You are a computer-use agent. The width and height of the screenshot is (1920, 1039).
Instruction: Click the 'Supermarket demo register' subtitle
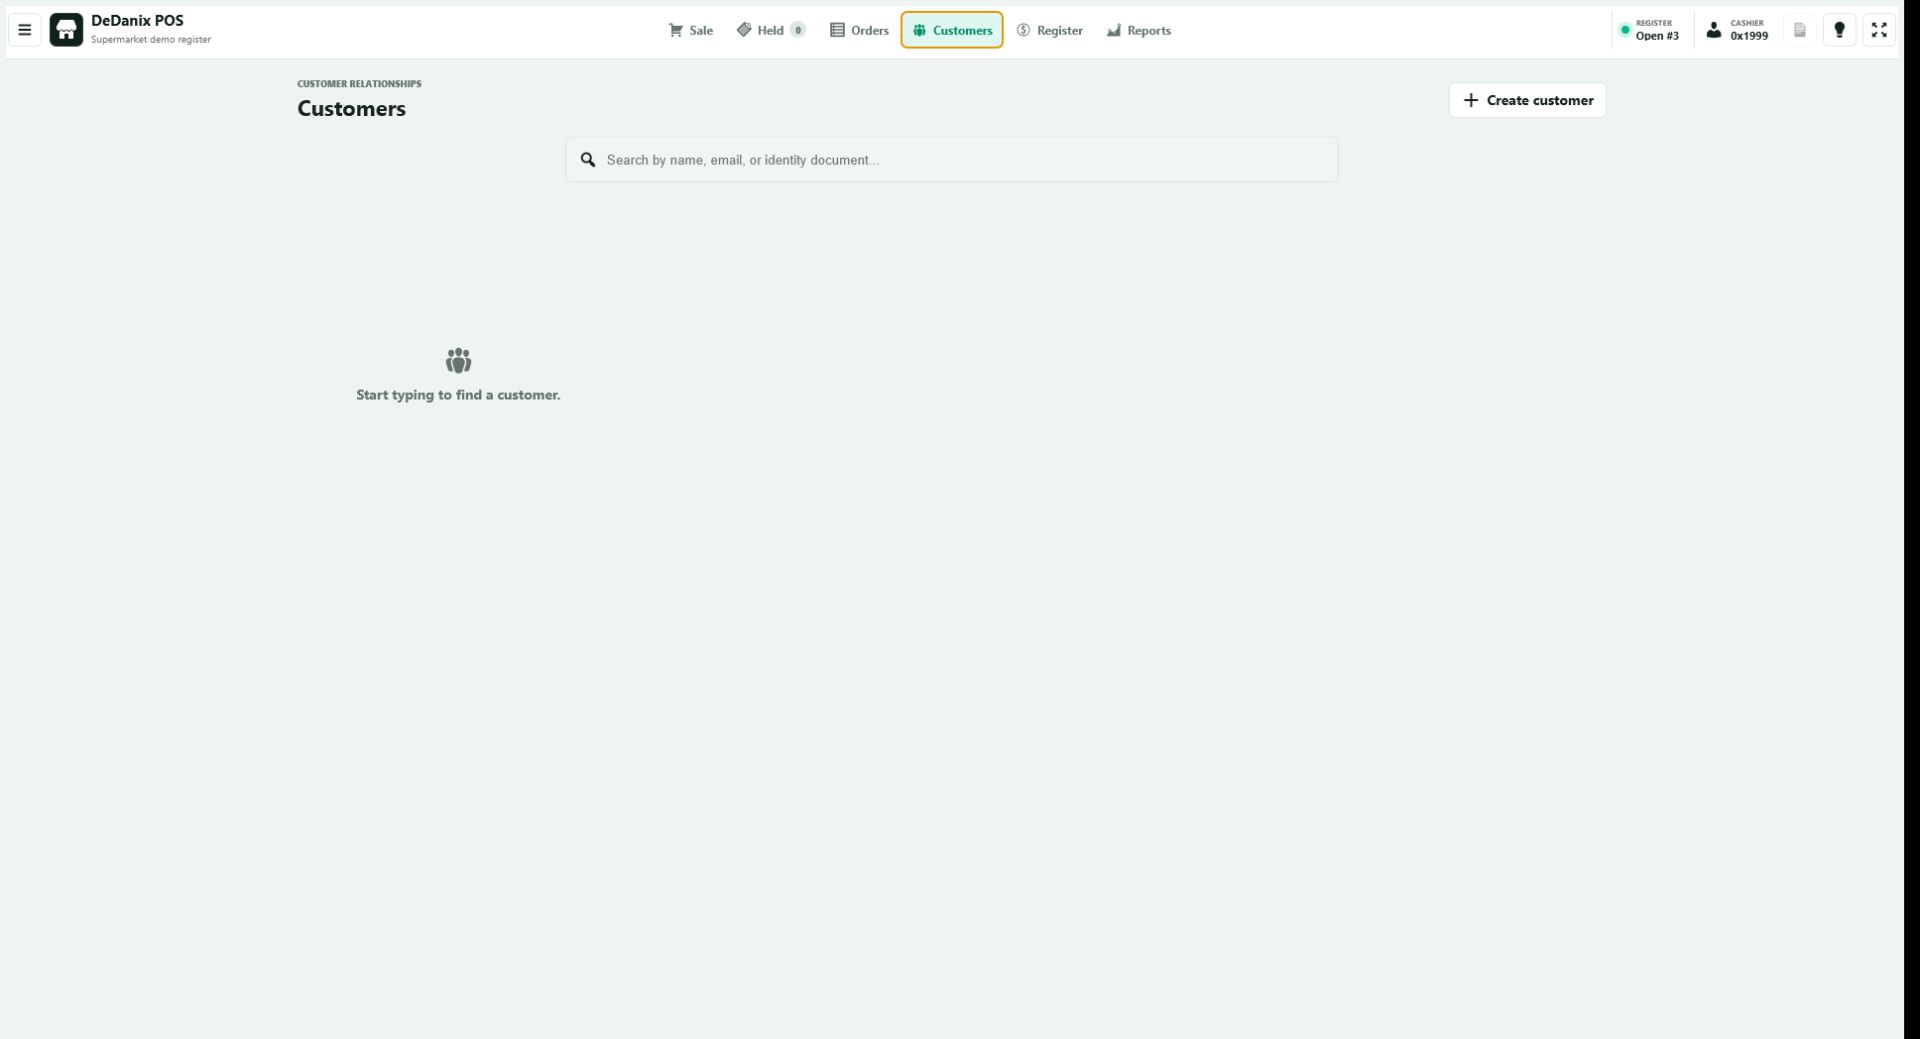(x=151, y=40)
